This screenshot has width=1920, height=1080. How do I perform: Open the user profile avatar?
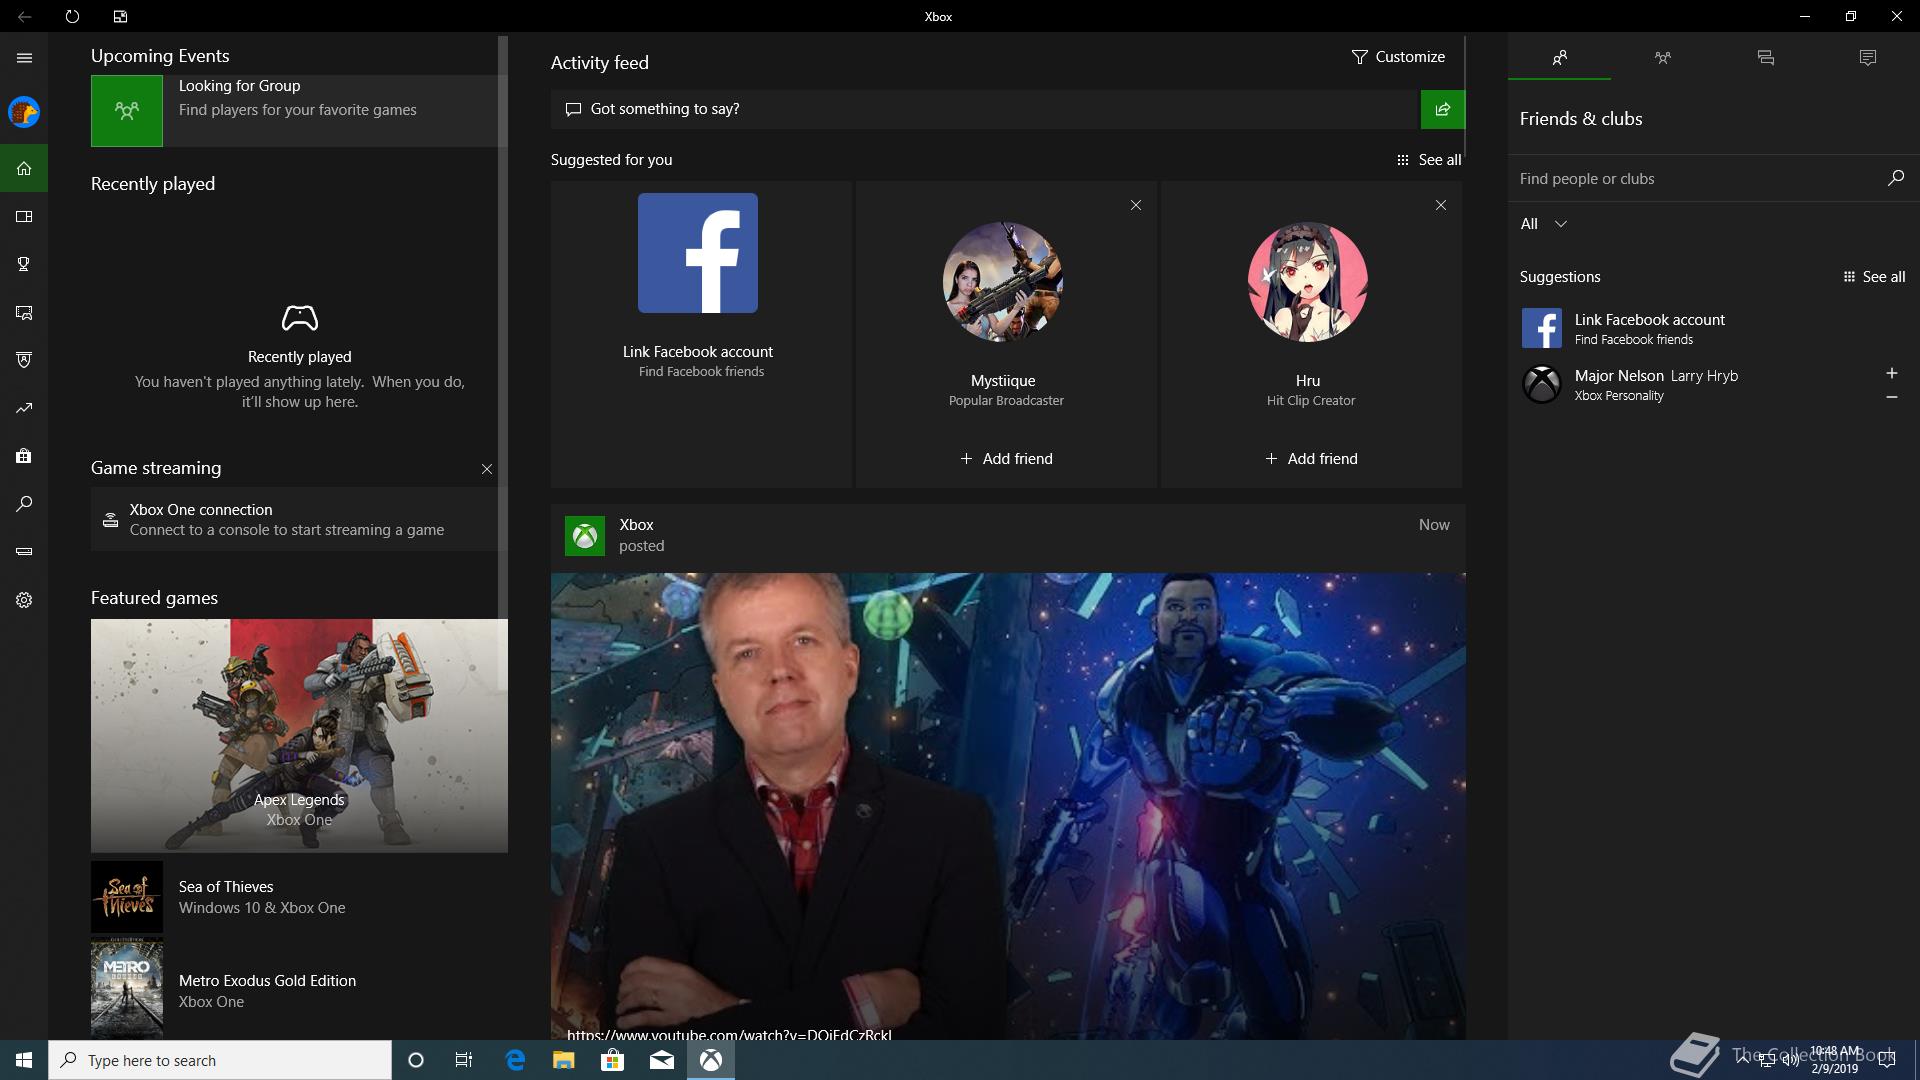click(24, 112)
